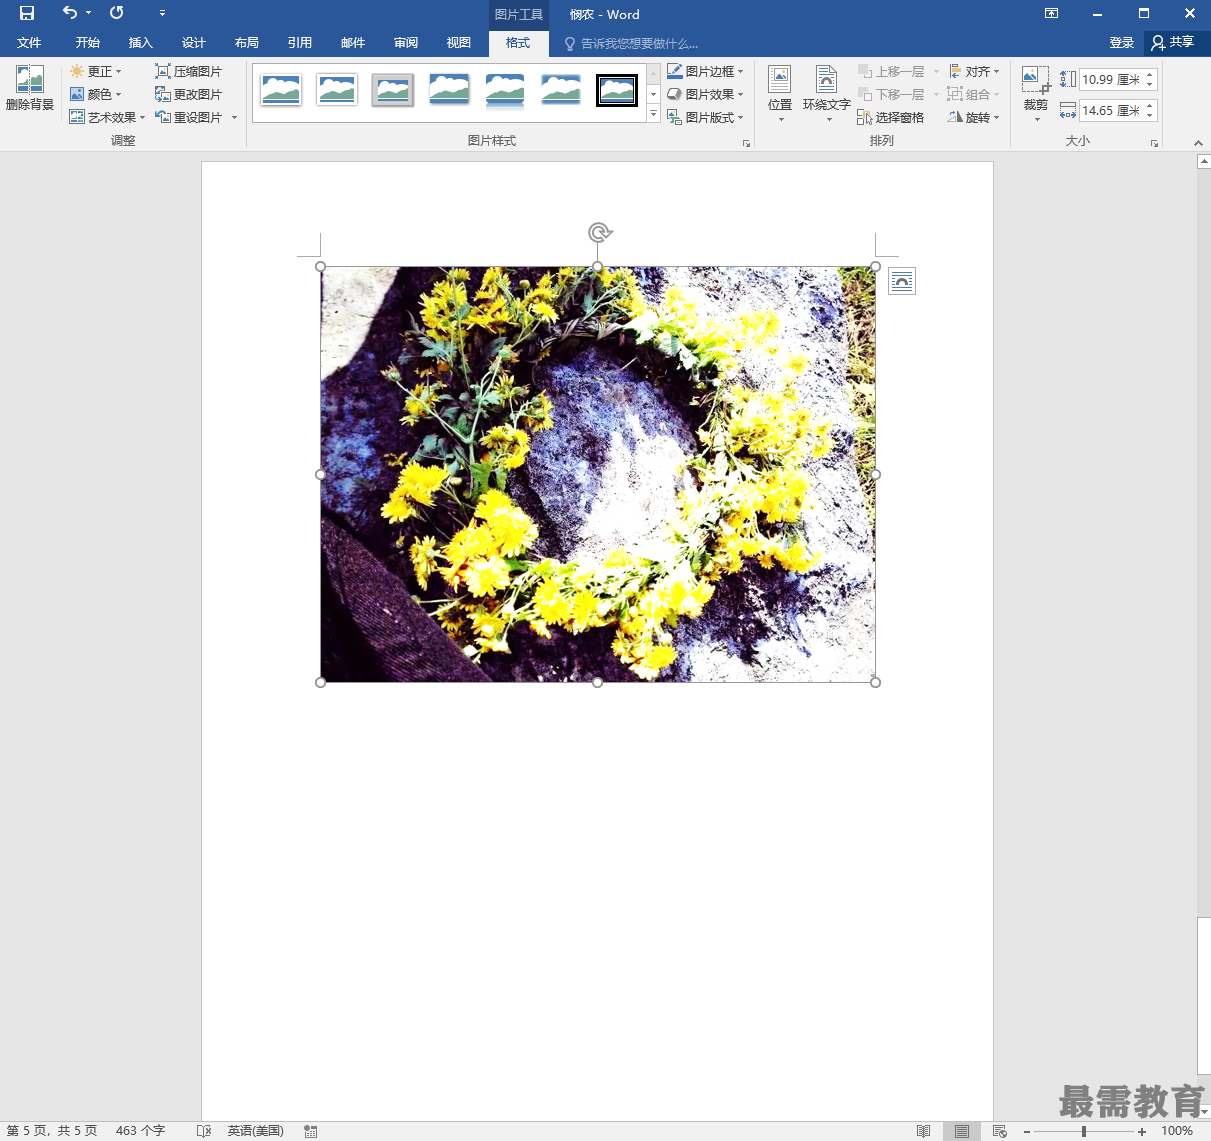Click Compress Pictures (压缩图片)
This screenshot has width=1211, height=1141.
coord(188,71)
